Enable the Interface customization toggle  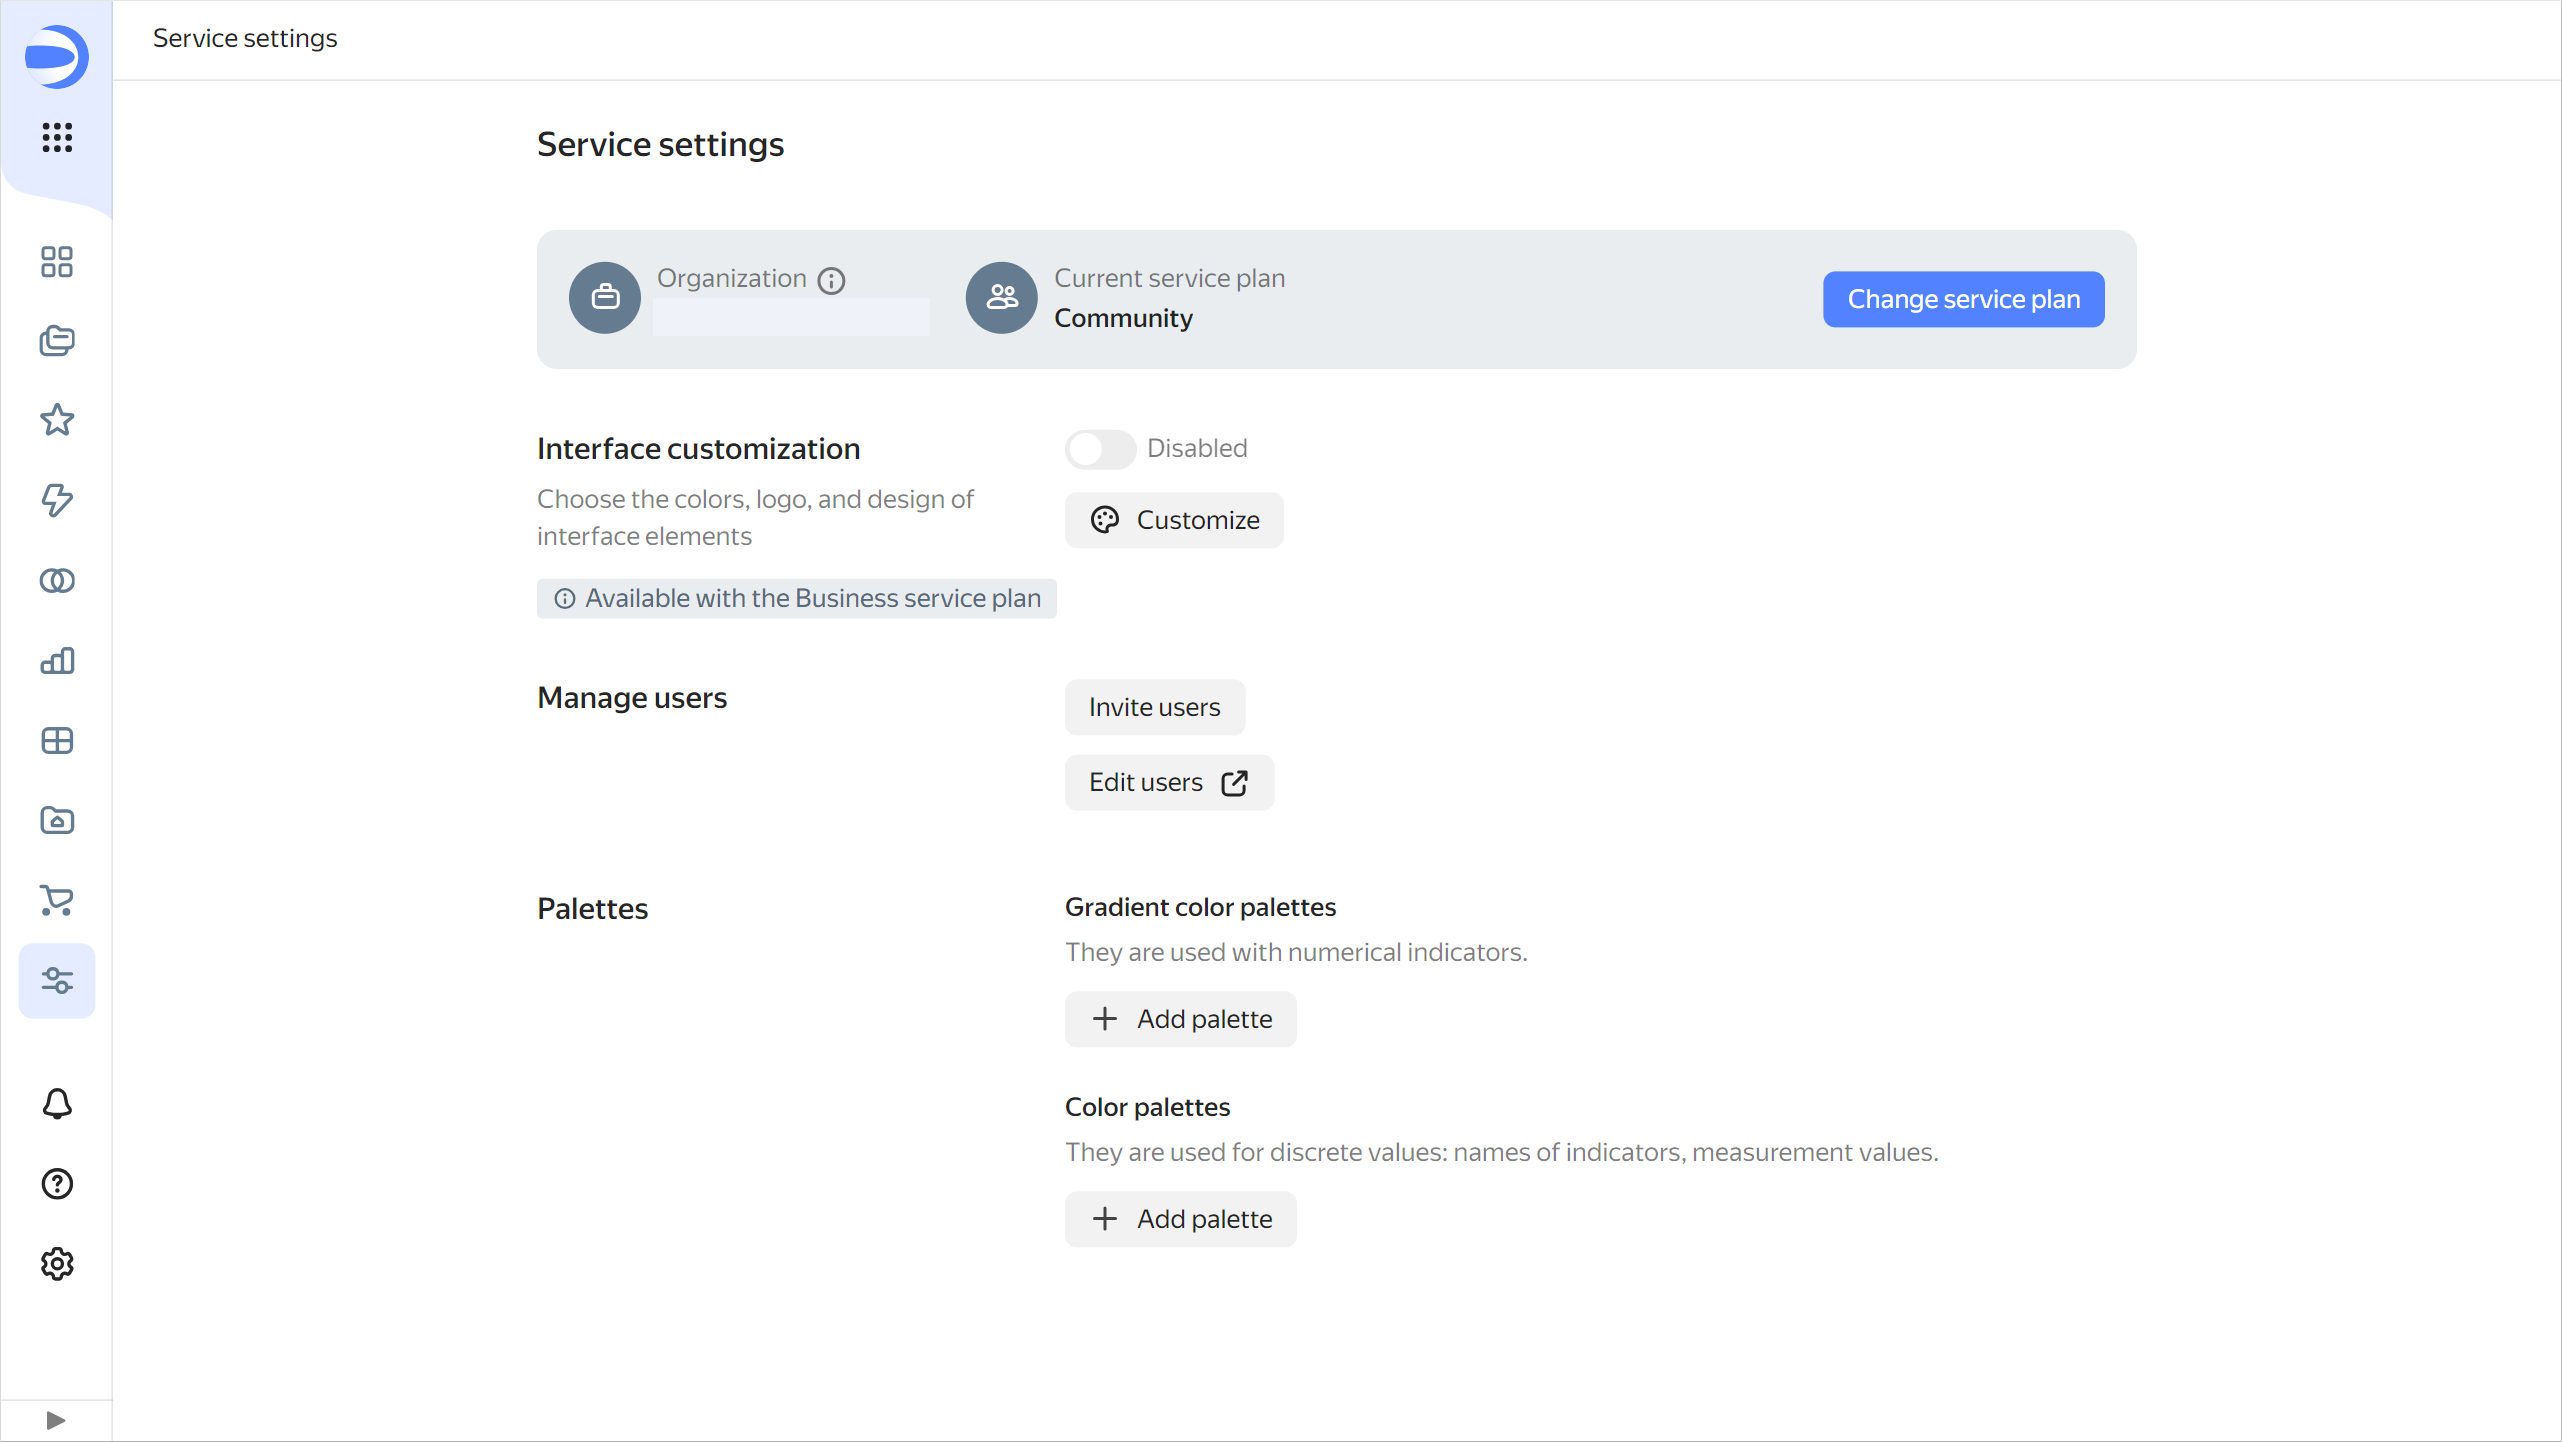point(1100,449)
